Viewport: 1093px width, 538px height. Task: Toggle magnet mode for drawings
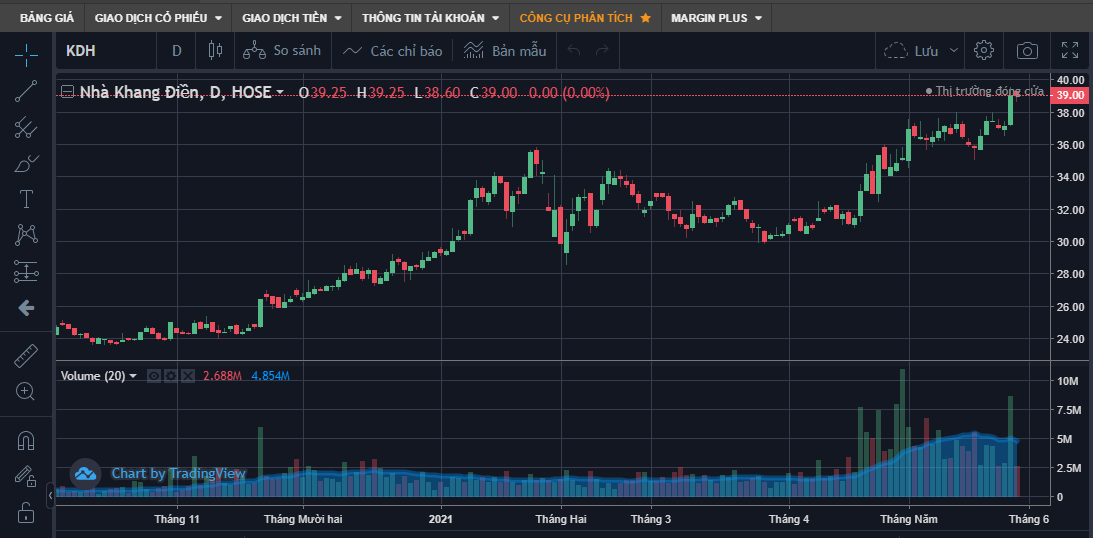(x=26, y=441)
